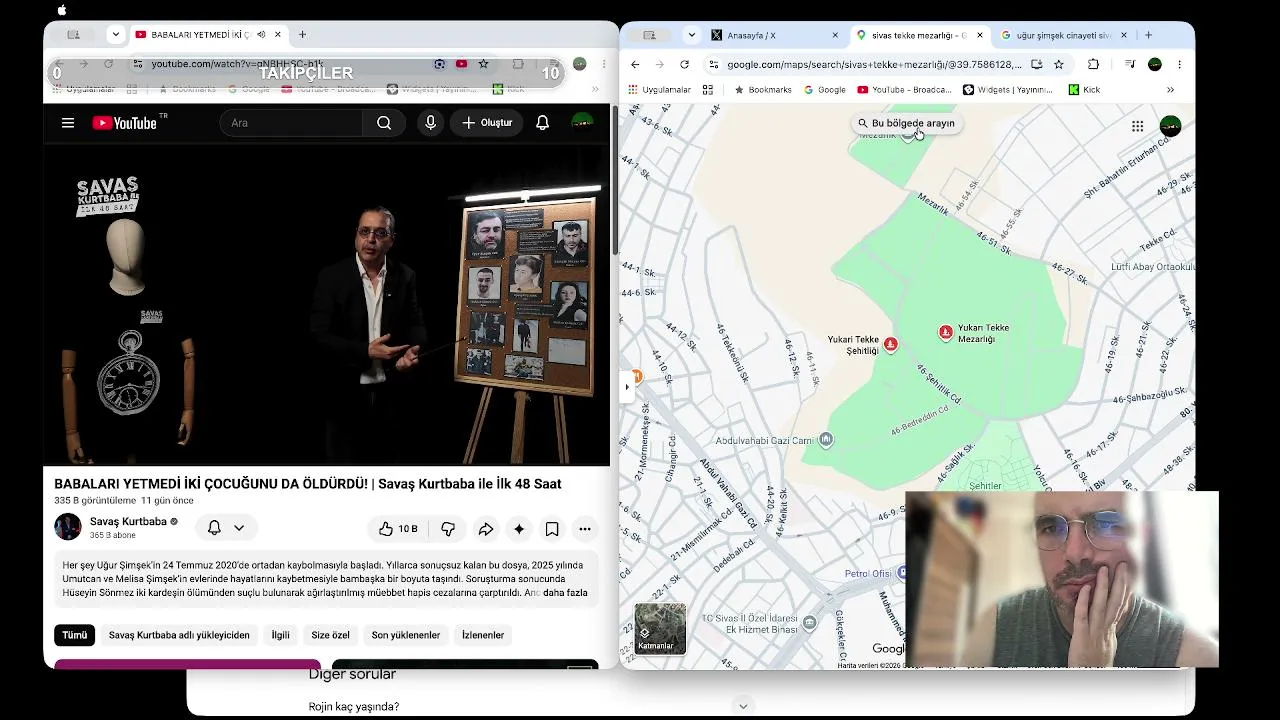Open the sparkle Ask AI button
This screenshot has height=720, width=1280.
(x=518, y=529)
